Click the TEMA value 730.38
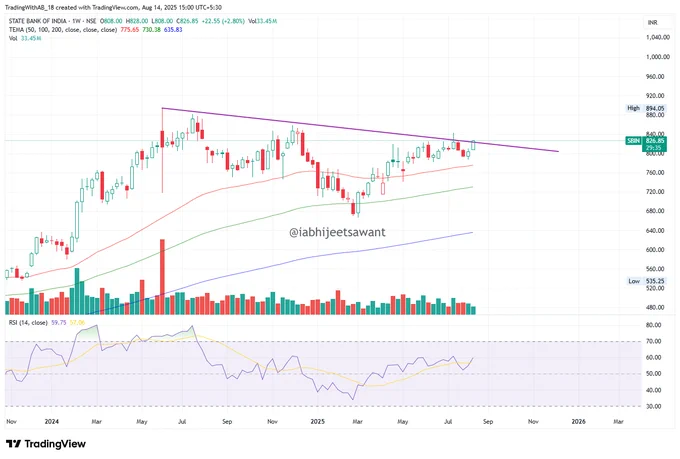The image size is (680, 459). click(151, 30)
